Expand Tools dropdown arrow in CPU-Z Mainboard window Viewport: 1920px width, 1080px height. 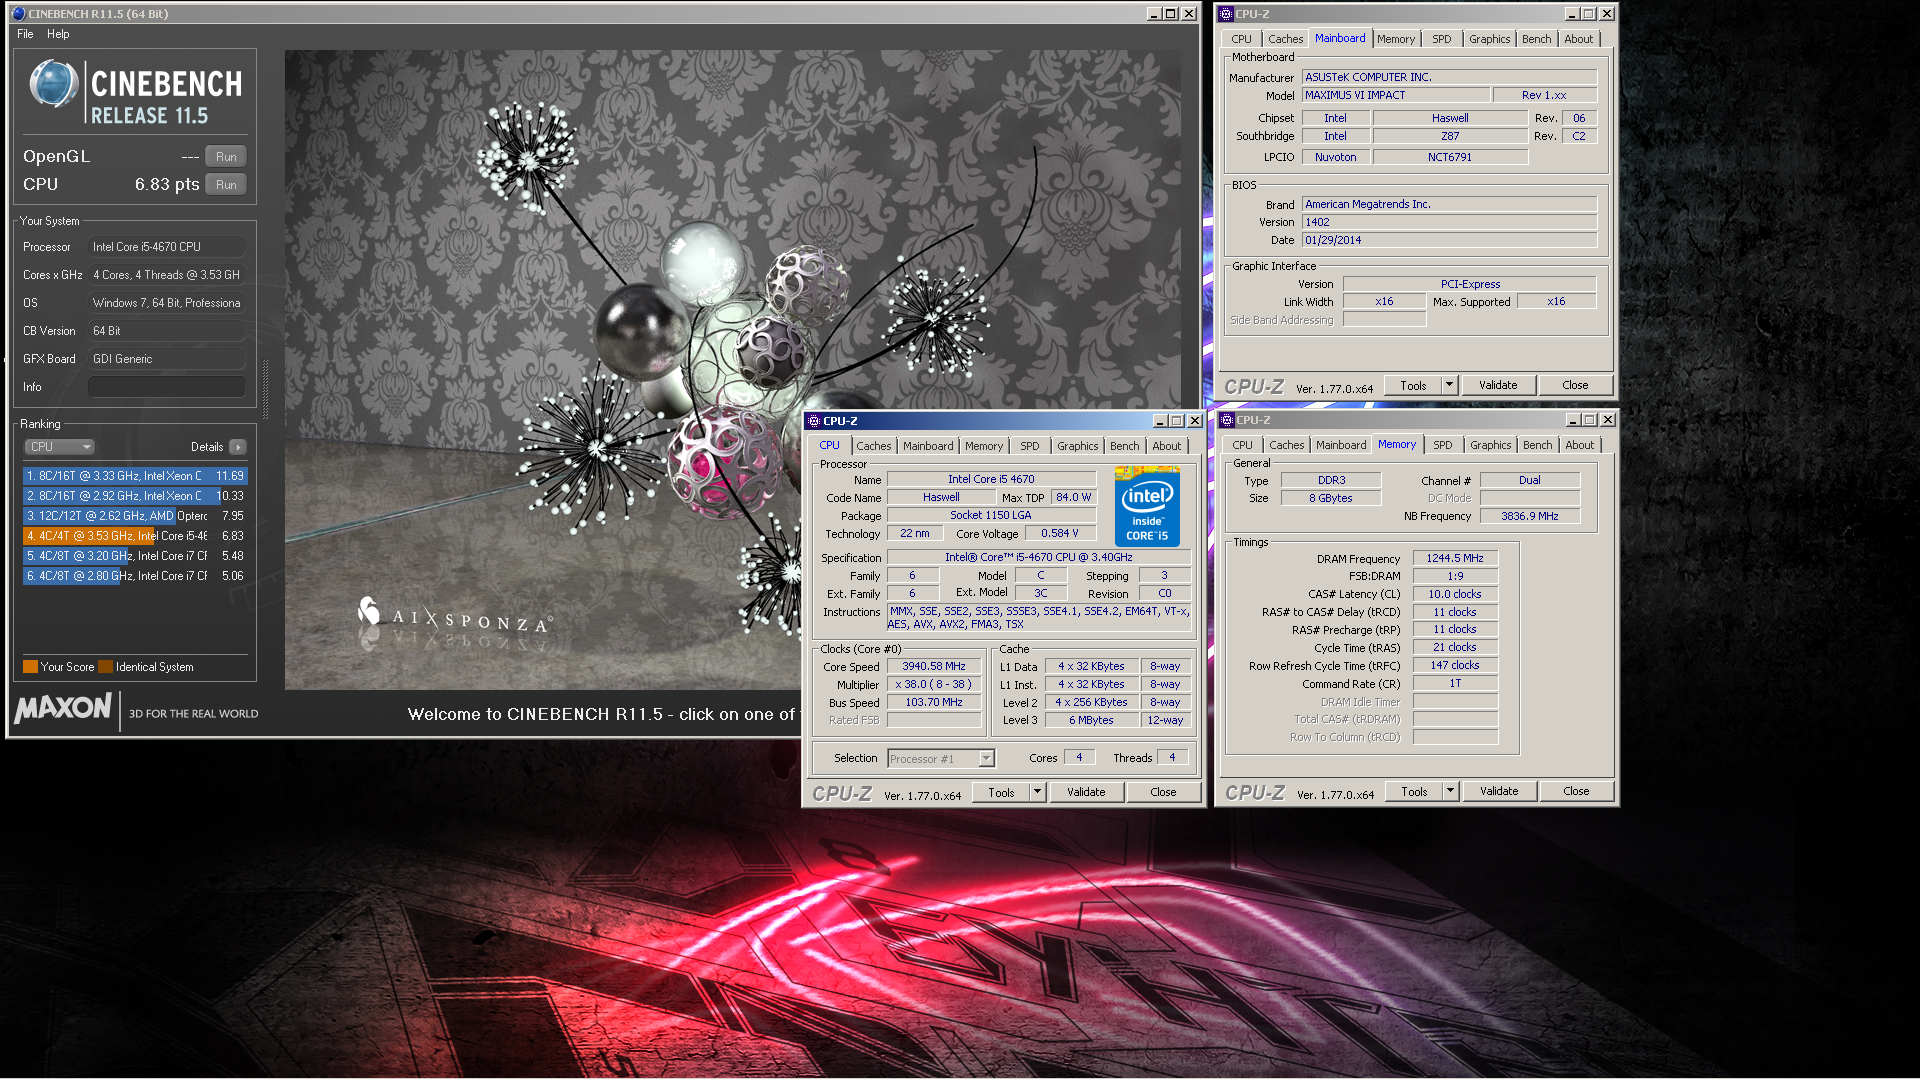click(1449, 385)
